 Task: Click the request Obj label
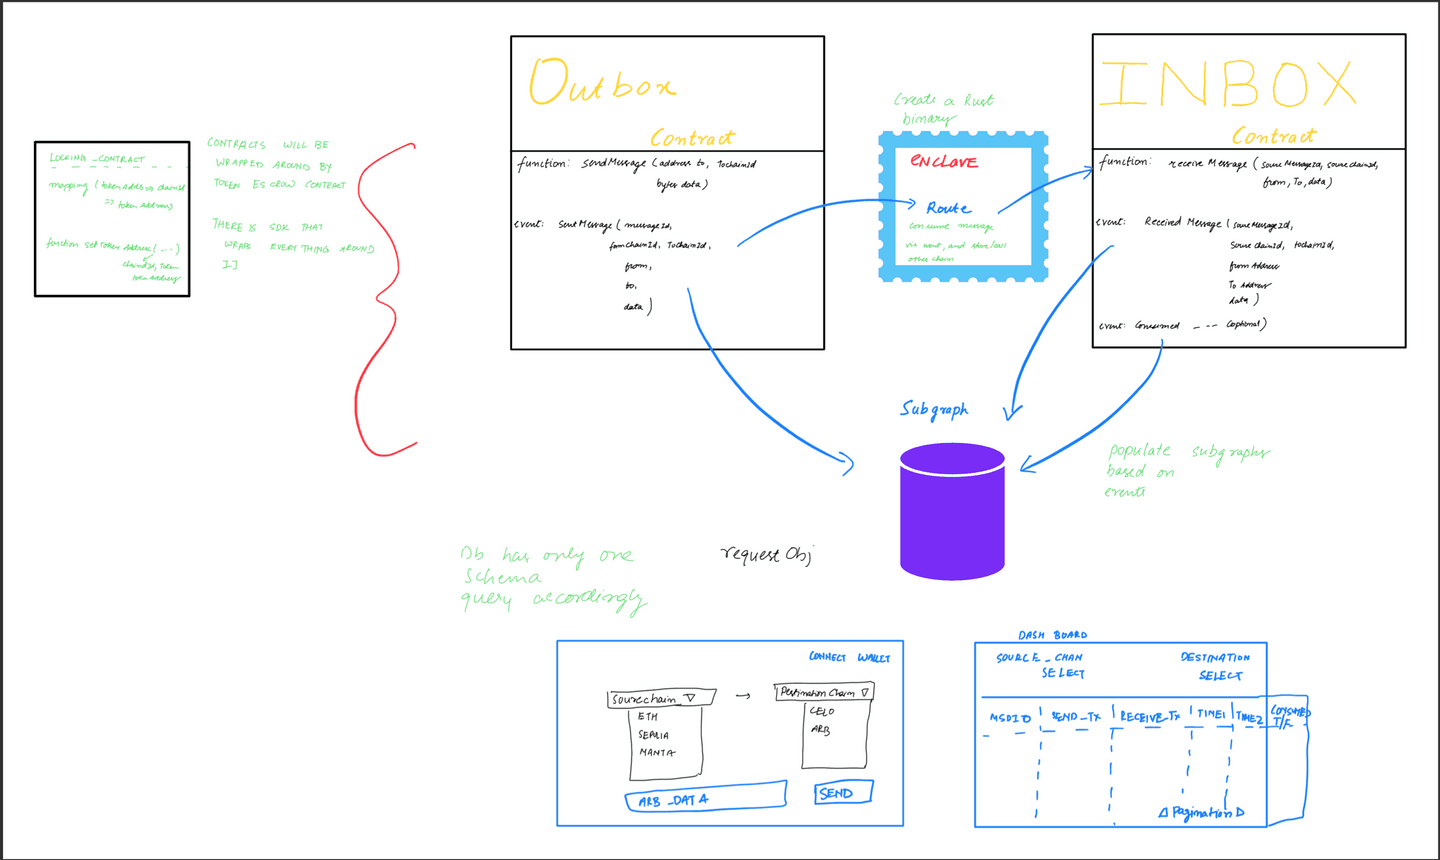click(766, 554)
